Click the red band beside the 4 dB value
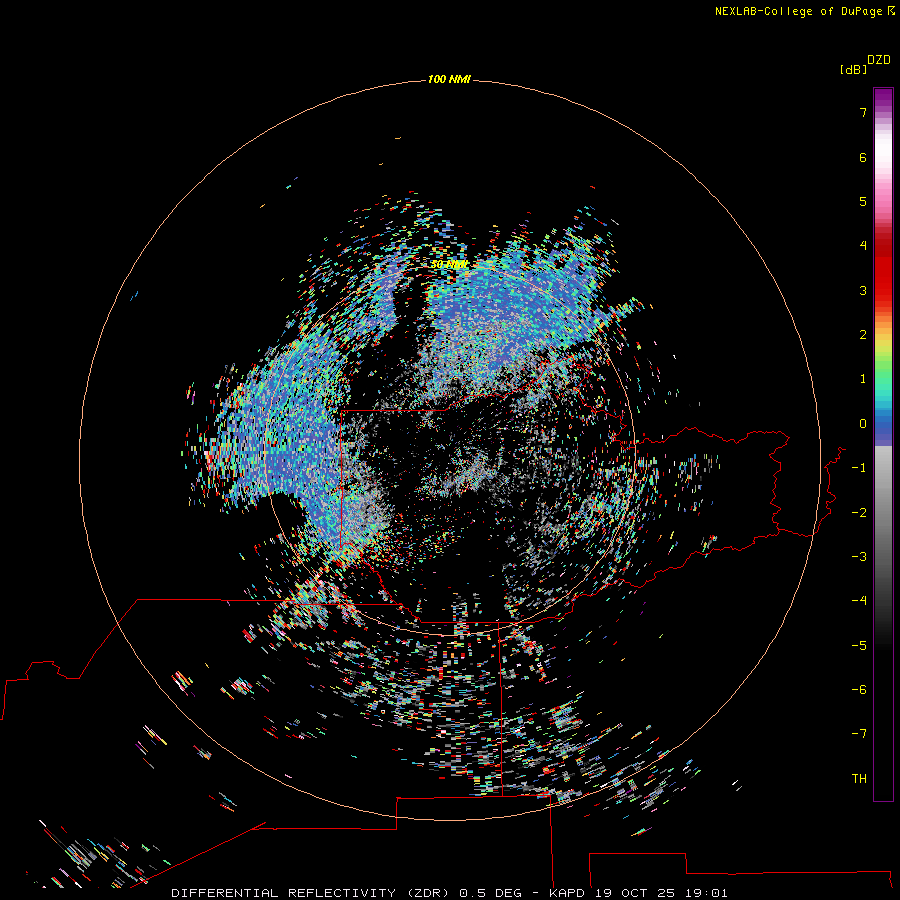 point(883,246)
